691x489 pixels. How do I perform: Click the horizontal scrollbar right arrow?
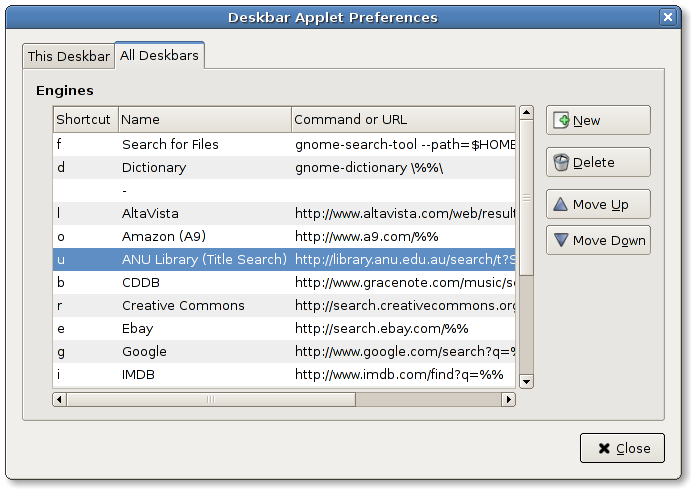coord(508,399)
